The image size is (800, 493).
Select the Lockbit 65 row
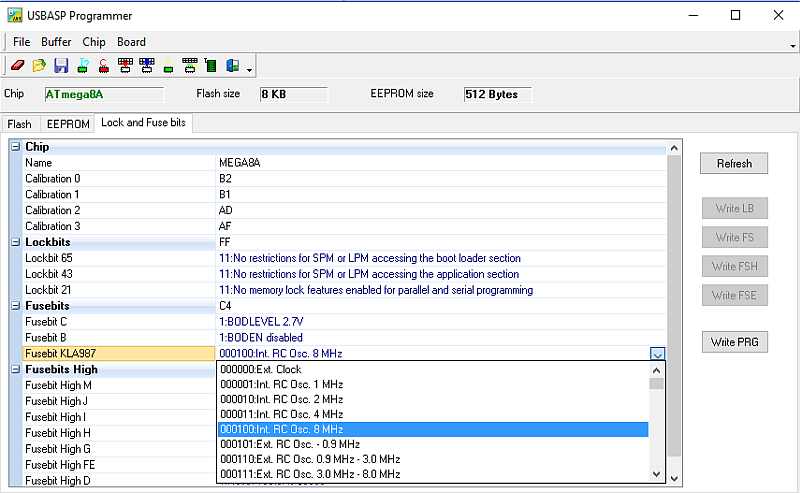[344, 258]
